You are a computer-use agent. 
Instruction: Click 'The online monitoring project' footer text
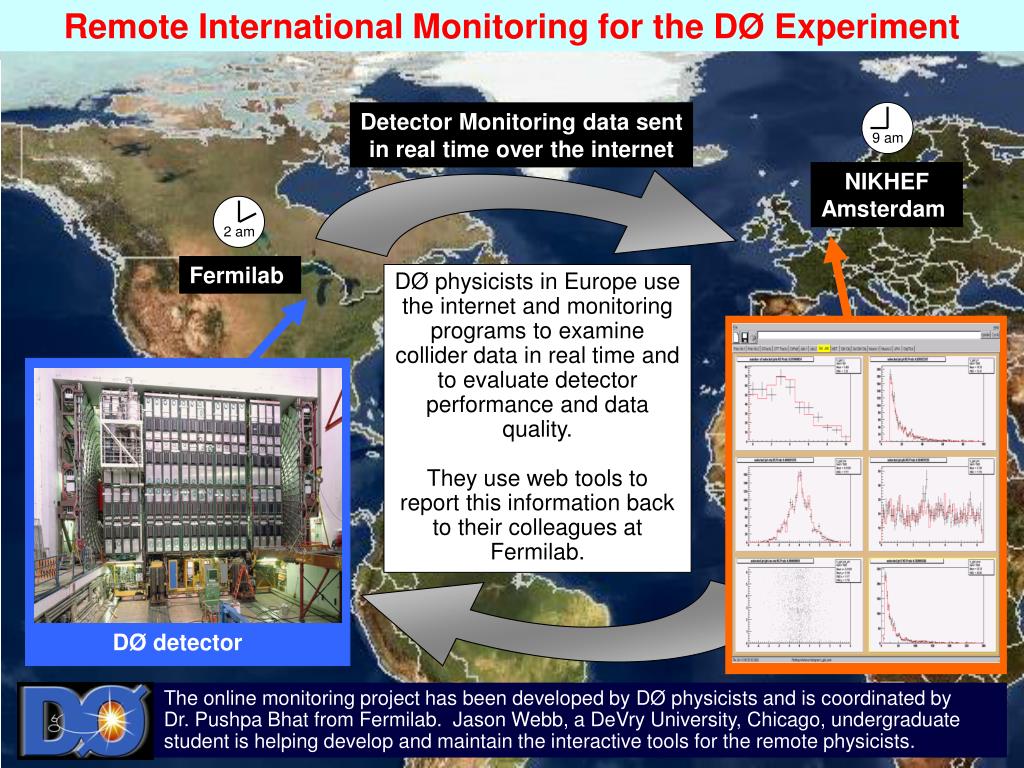(x=562, y=720)
